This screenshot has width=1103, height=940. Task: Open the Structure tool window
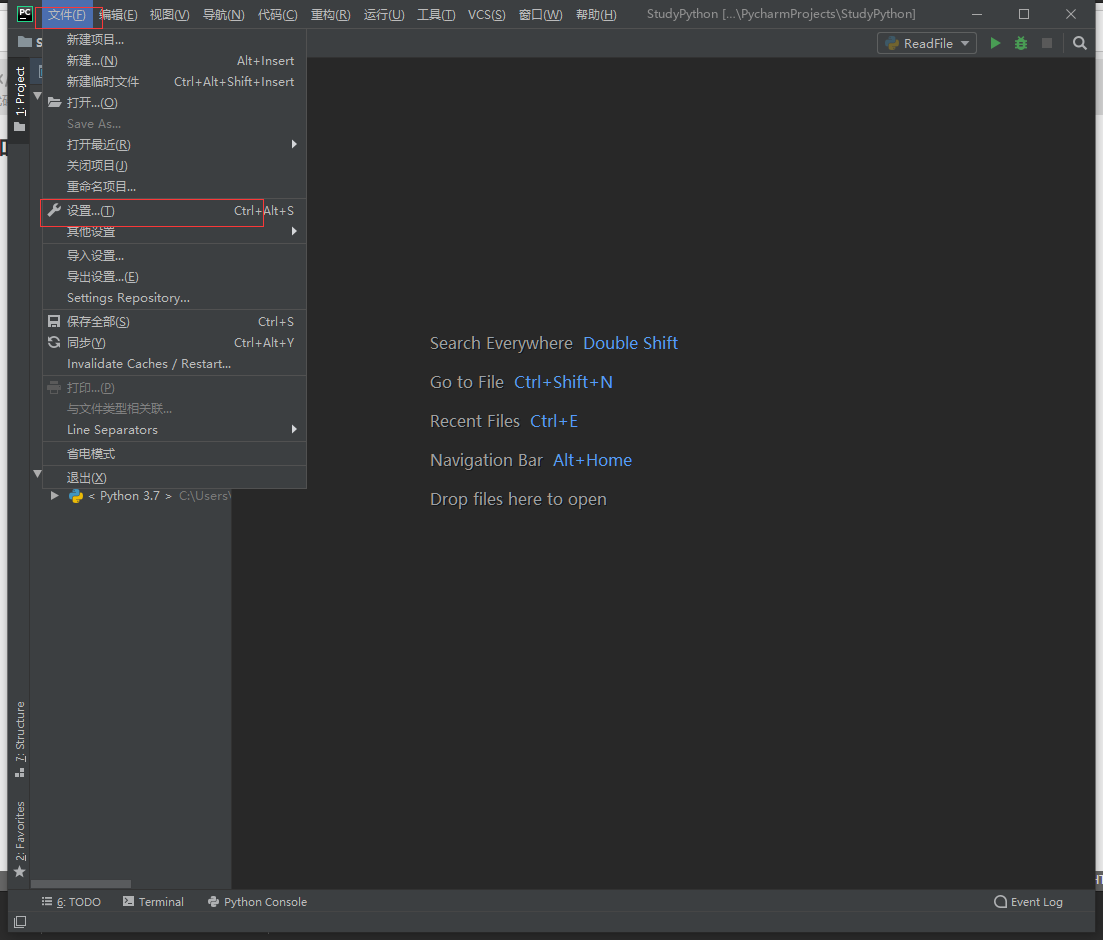pos(20,739)
